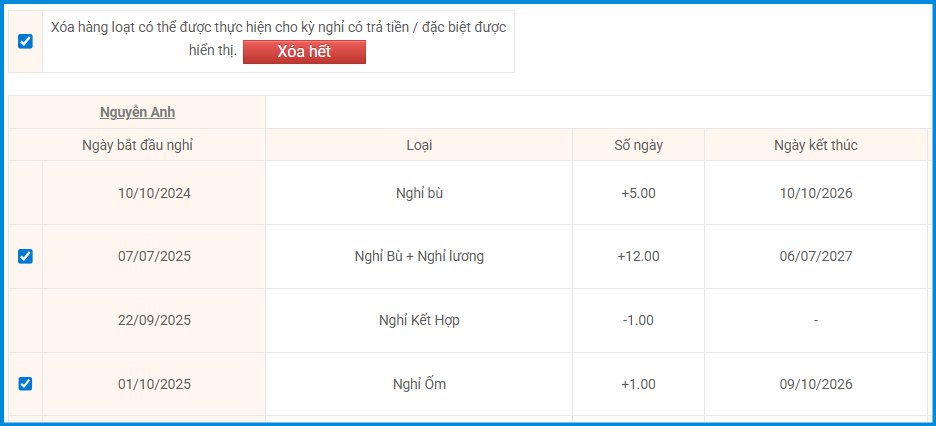Open the Nguyễn Anh employee link
The width and height of the screenshot is (936, 426).
click(x=137, y=112)
